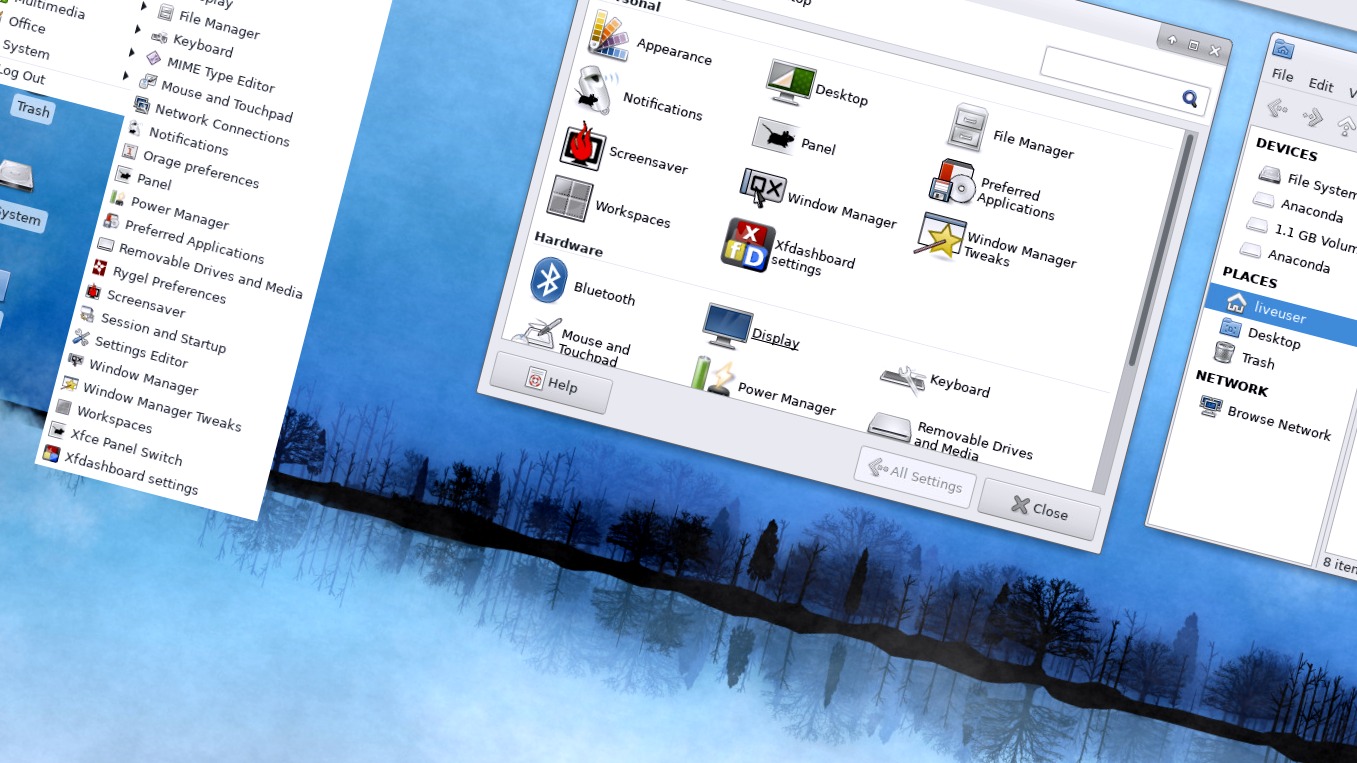Screen dimensions: 1357x763
Task: Open Preferred Applications icon in the Settings window
Action: click(x=952, y=183)
